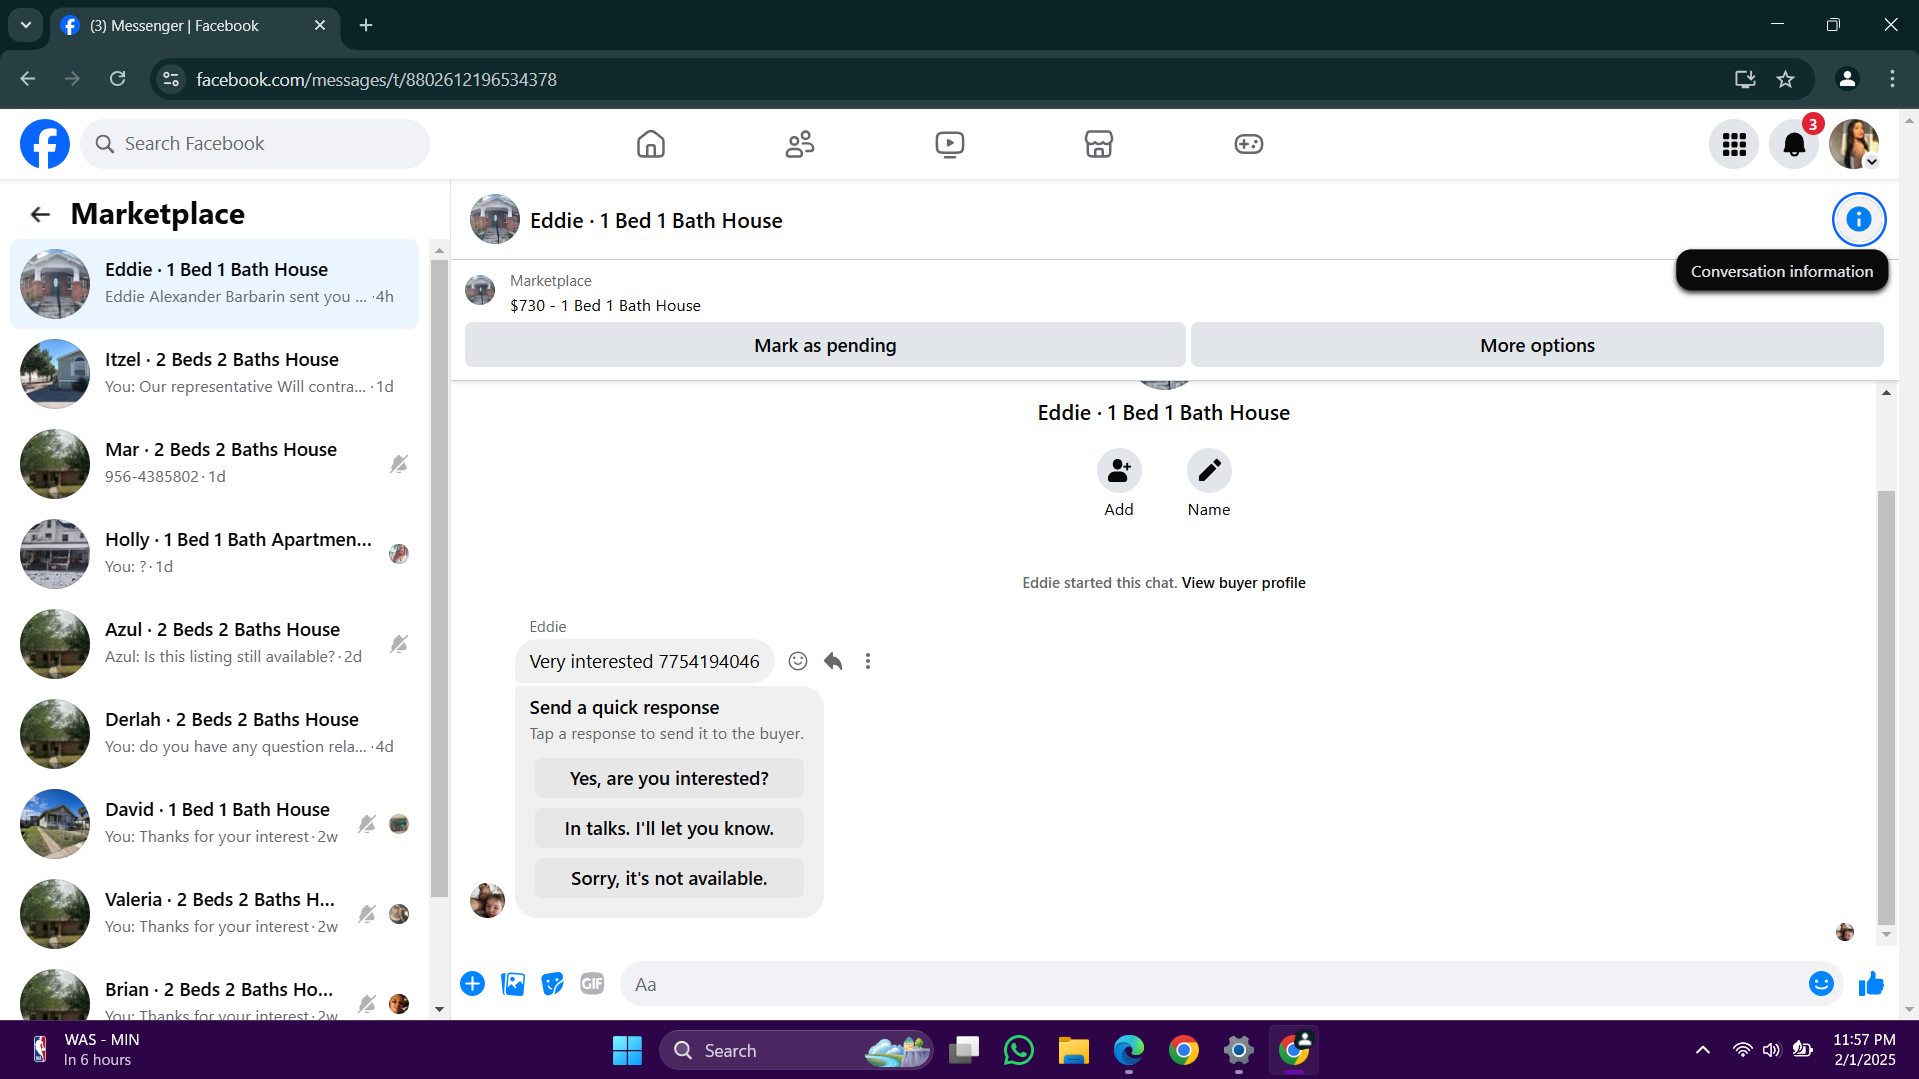Click the muted bell icon on Azul chat
This screenshot has width=1919, height=1079.
click(399, 644)
